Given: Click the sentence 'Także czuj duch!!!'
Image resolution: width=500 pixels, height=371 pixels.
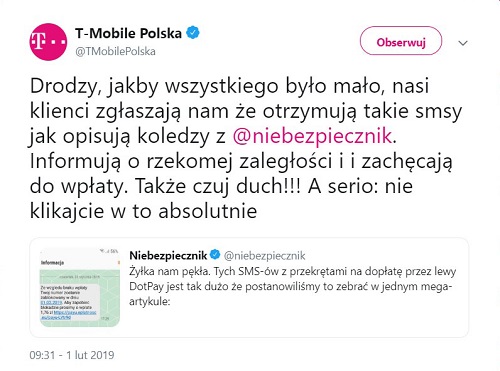Looking at the screenshot, I should coord(218,186).
